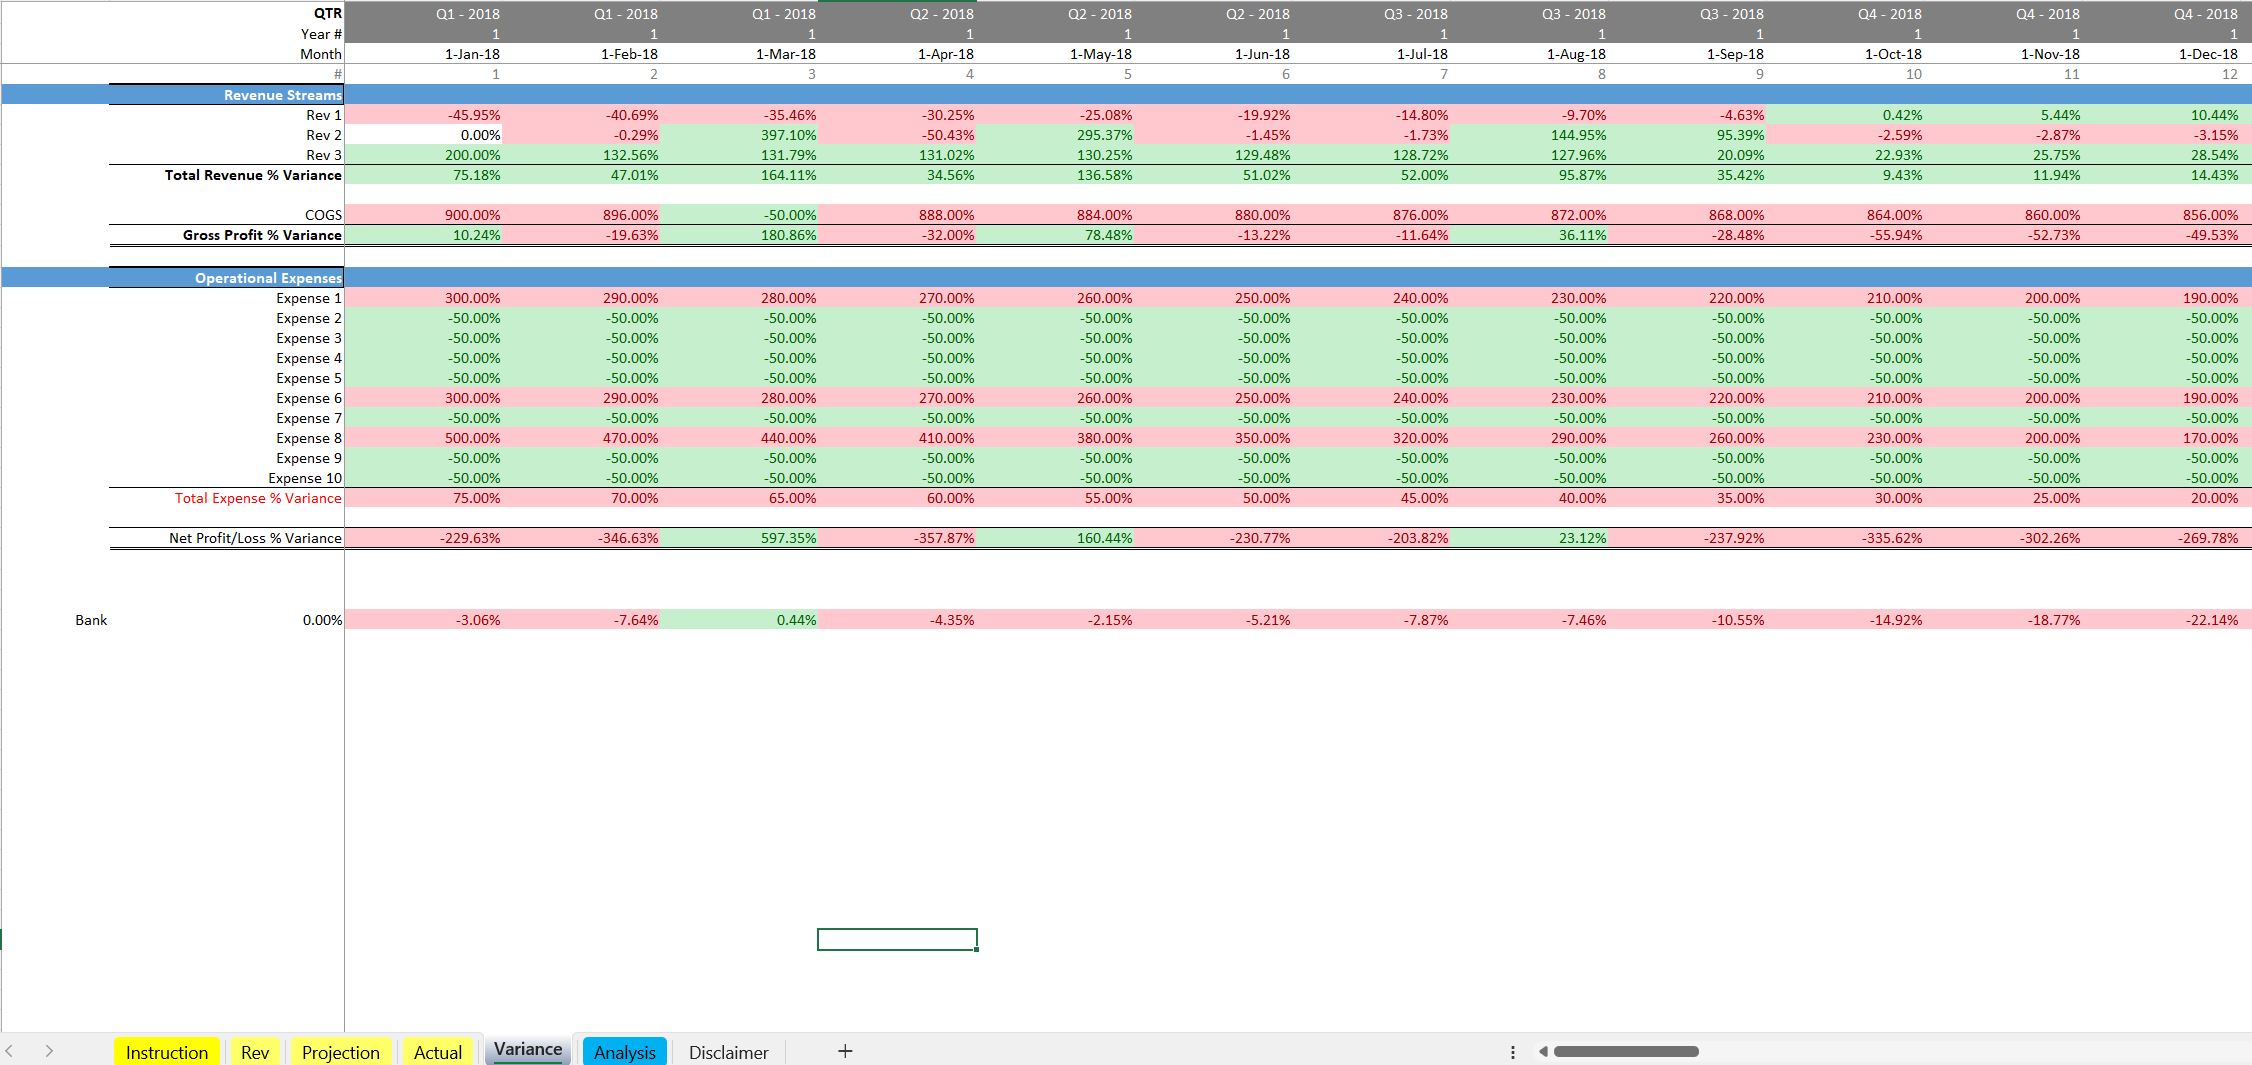Viewport: 2252px width, 1065px height.
Task: Open the Disclaimer sheet tab
Action: coord(728,1052)
